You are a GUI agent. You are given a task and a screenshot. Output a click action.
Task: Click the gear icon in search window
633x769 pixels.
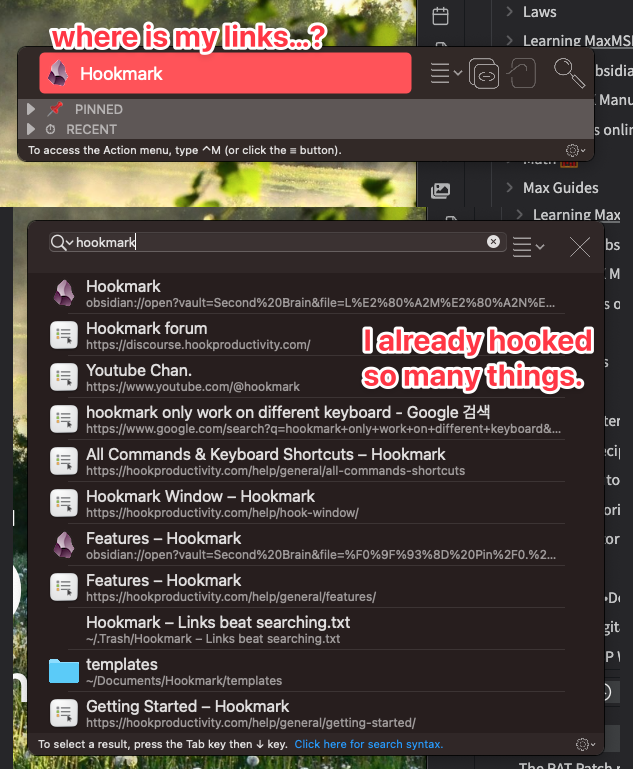tap(585, 744)
